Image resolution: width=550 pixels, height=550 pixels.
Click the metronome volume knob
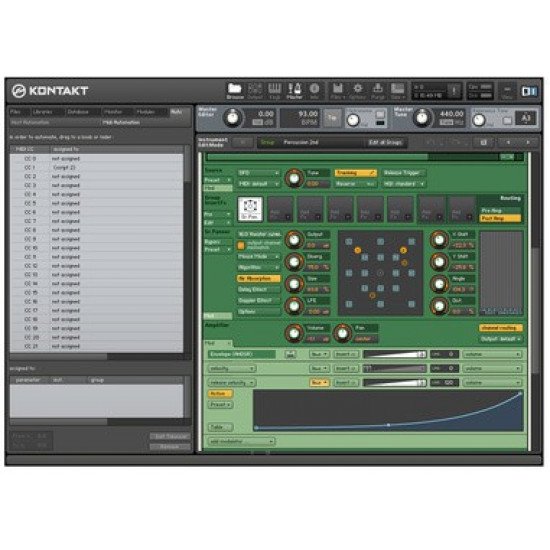click(353, 120)
